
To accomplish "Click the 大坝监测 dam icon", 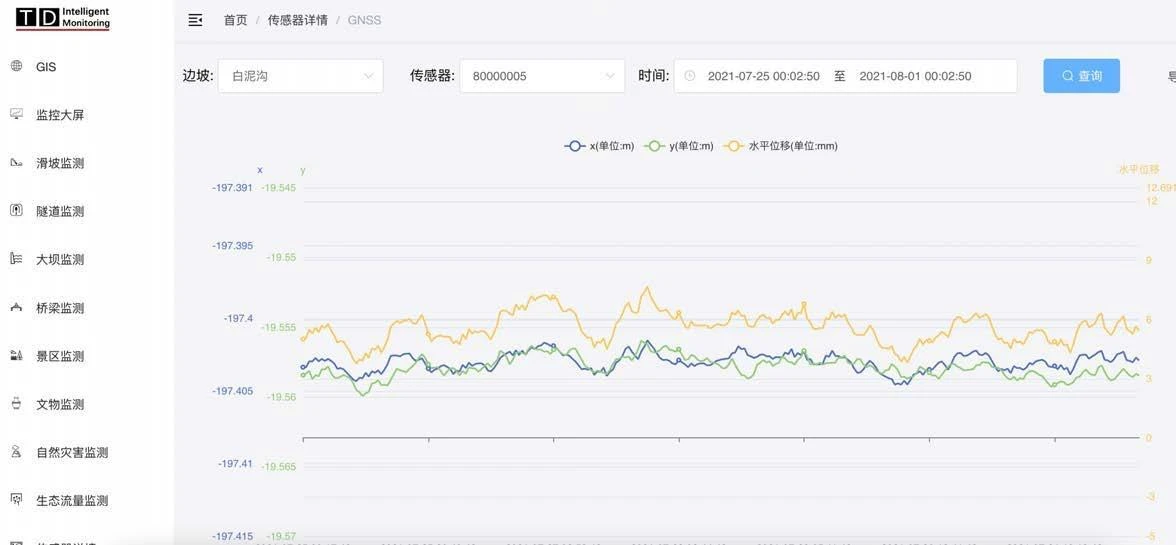I will pyautogui.click(x=16, y=259).
